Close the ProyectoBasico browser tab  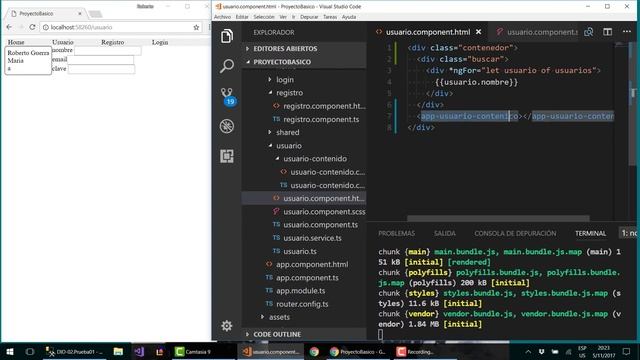click(x=80, y=13)
